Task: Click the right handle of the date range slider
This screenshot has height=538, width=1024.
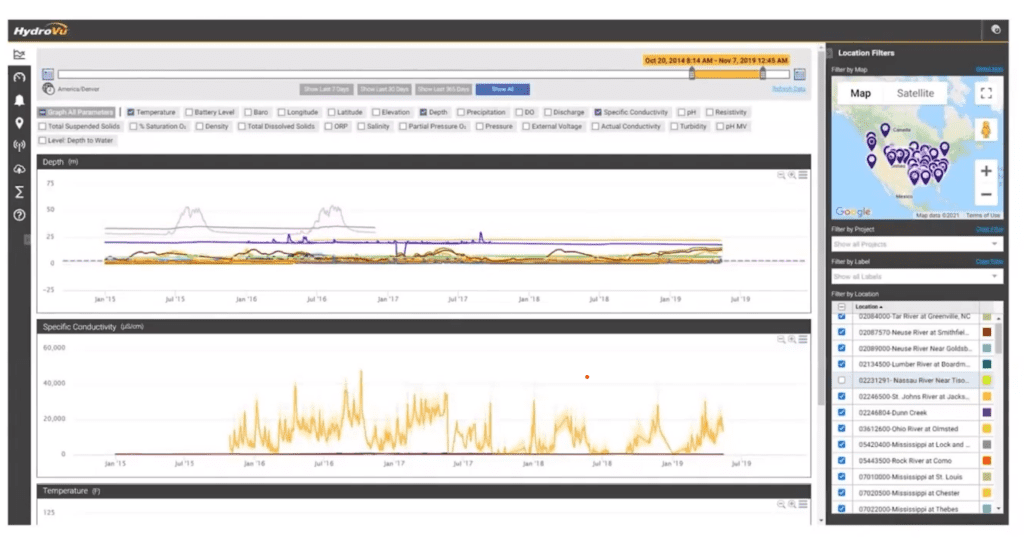Action: pos(762,74)
